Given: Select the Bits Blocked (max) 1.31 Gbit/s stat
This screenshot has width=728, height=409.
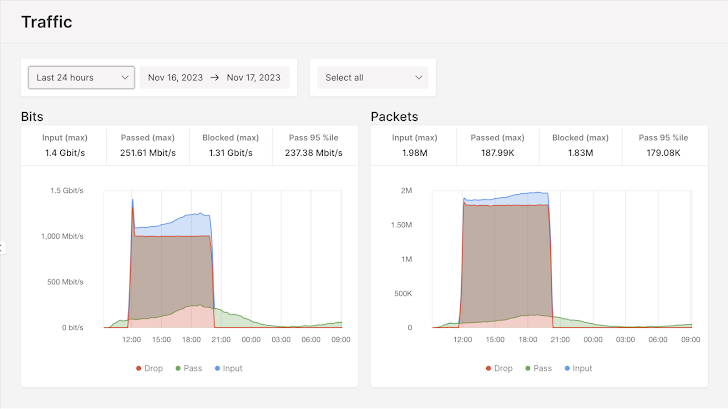Looking at the screenshot, I should coord(231,146).
